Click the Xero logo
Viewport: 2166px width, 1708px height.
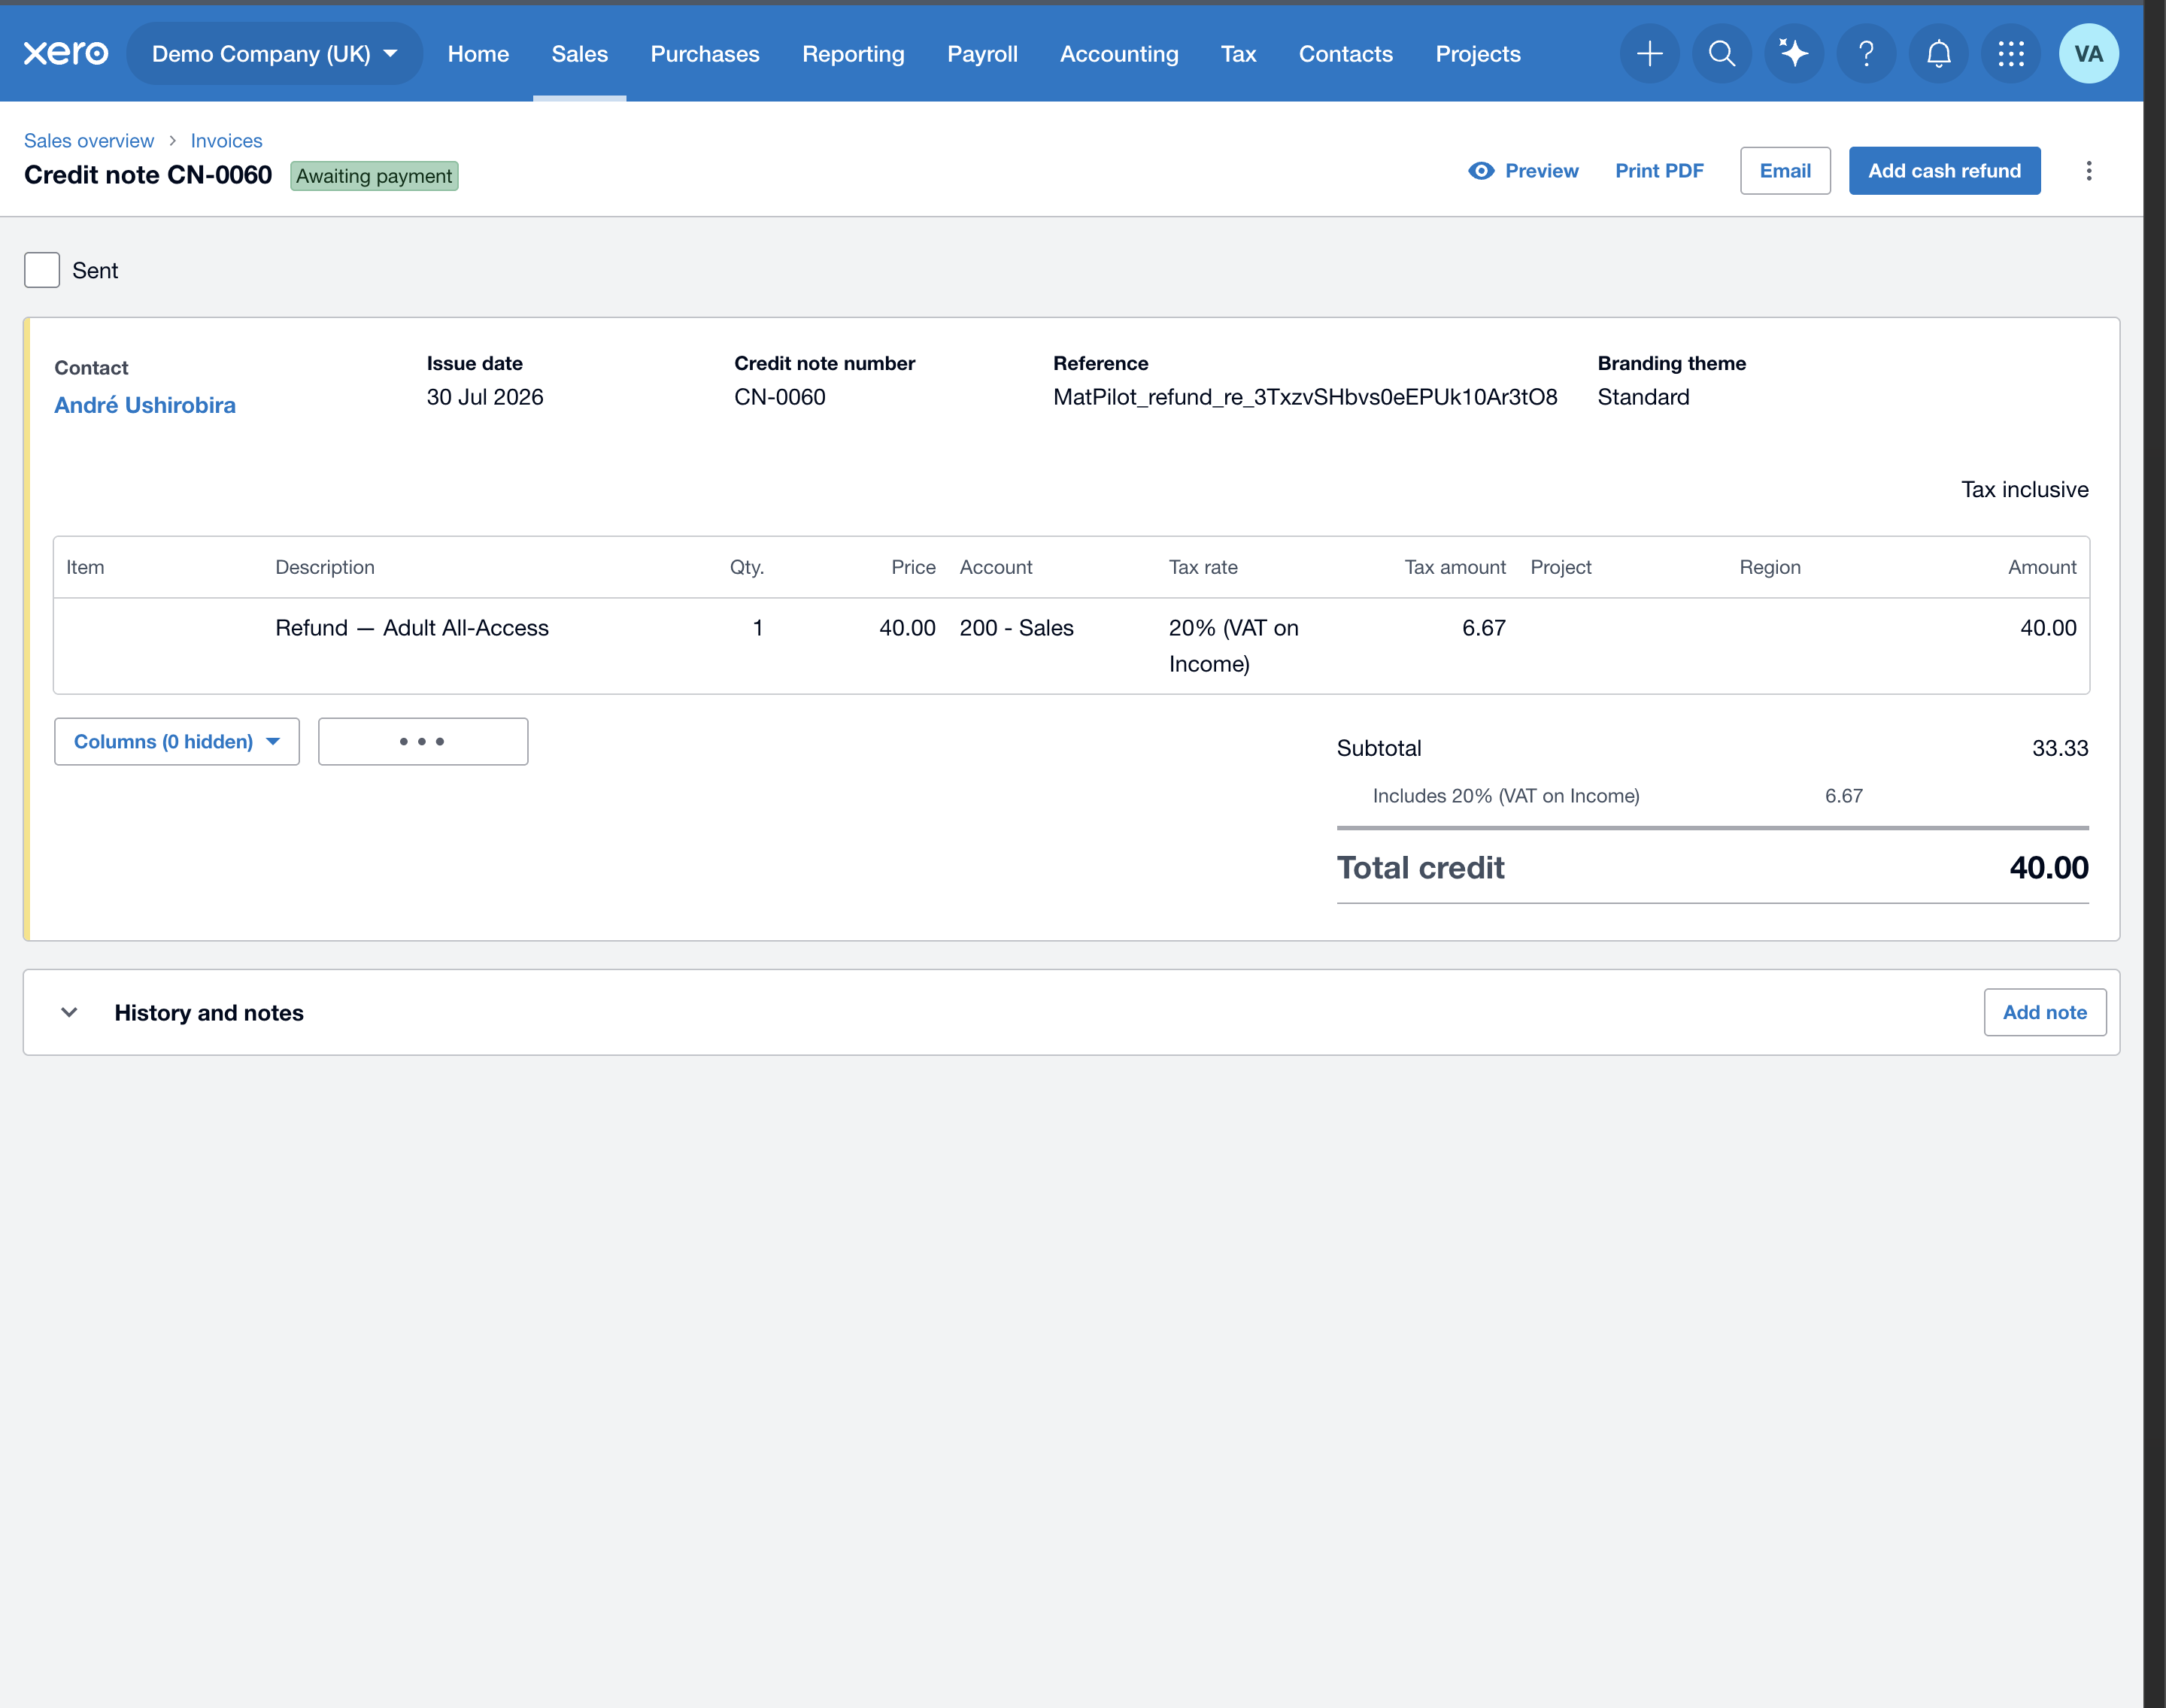tap(66, 53)
